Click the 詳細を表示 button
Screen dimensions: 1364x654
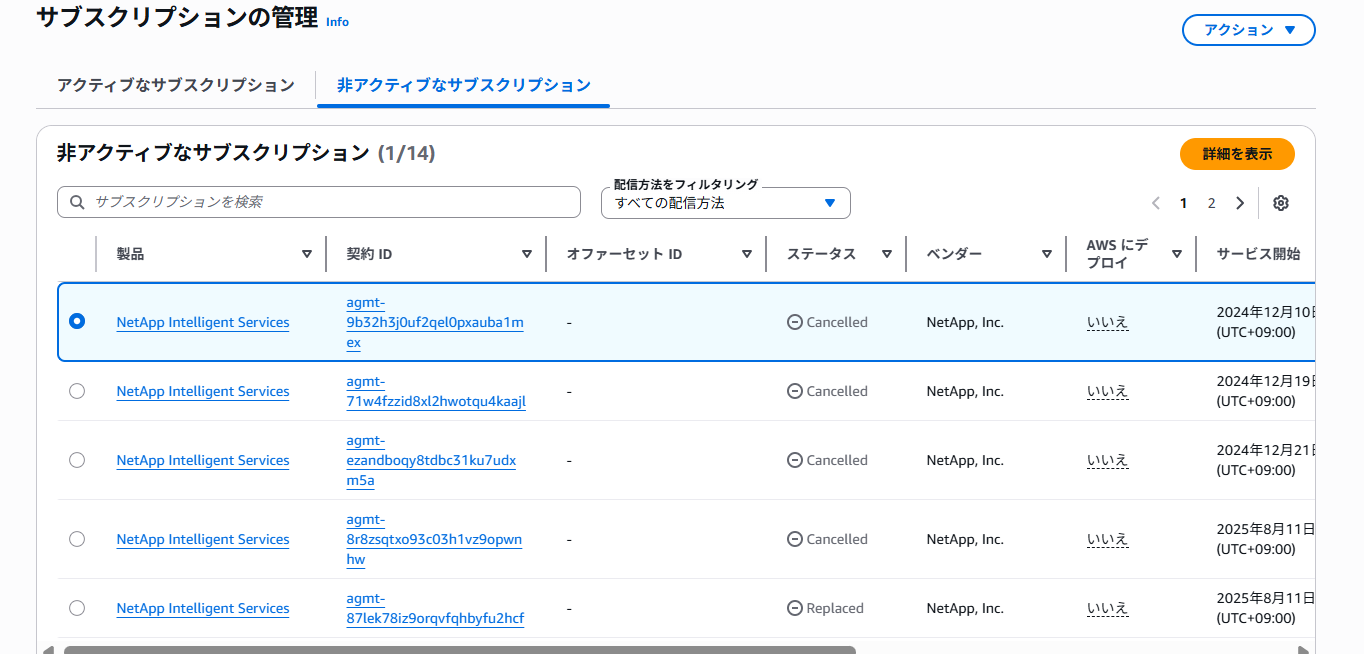1237,154
